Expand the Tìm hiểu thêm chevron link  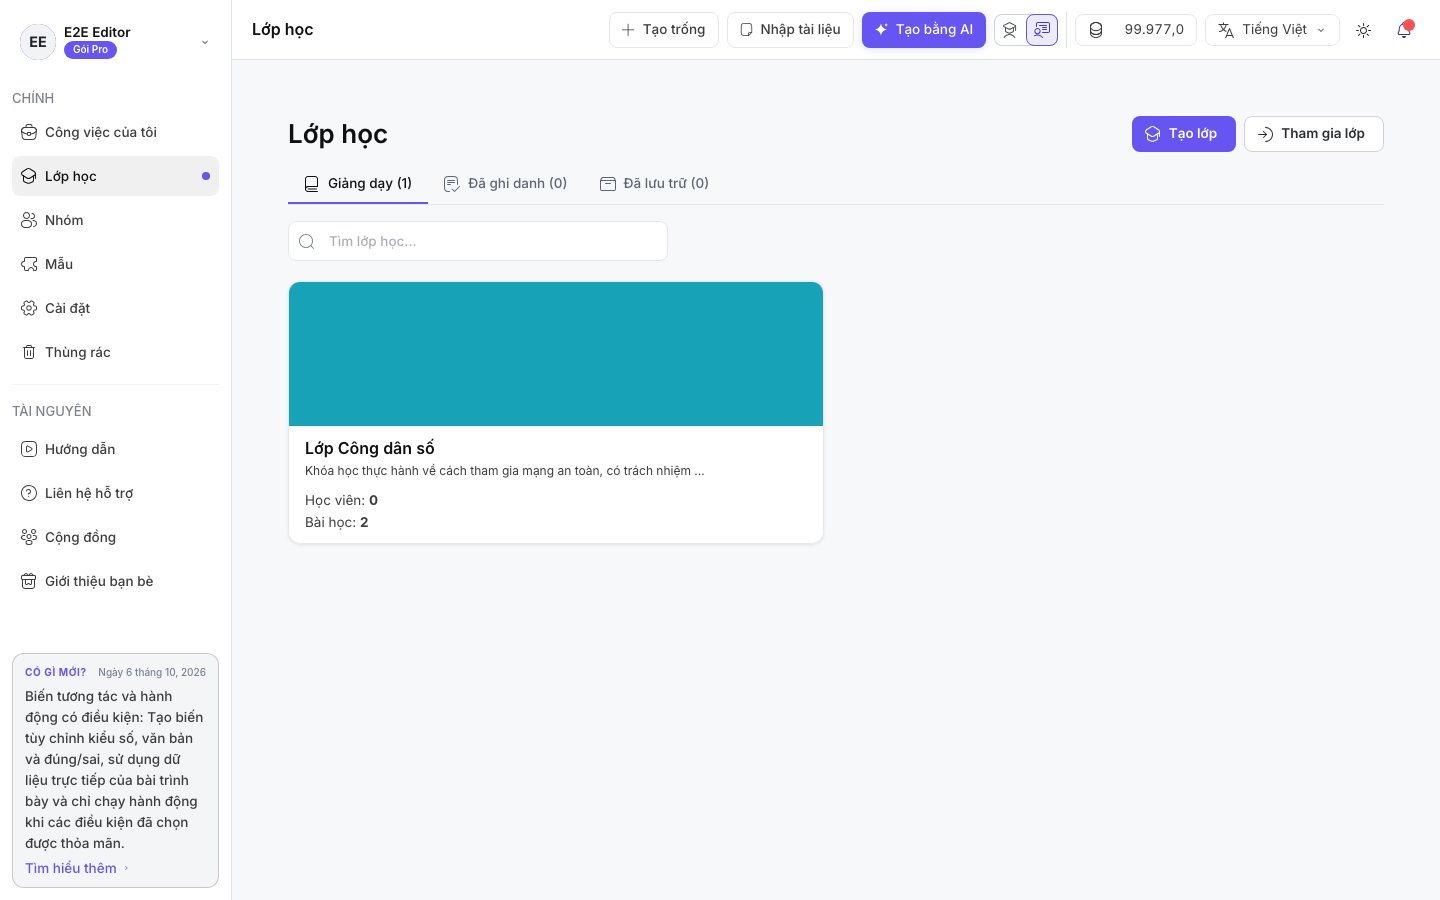[x=77, y=868]
